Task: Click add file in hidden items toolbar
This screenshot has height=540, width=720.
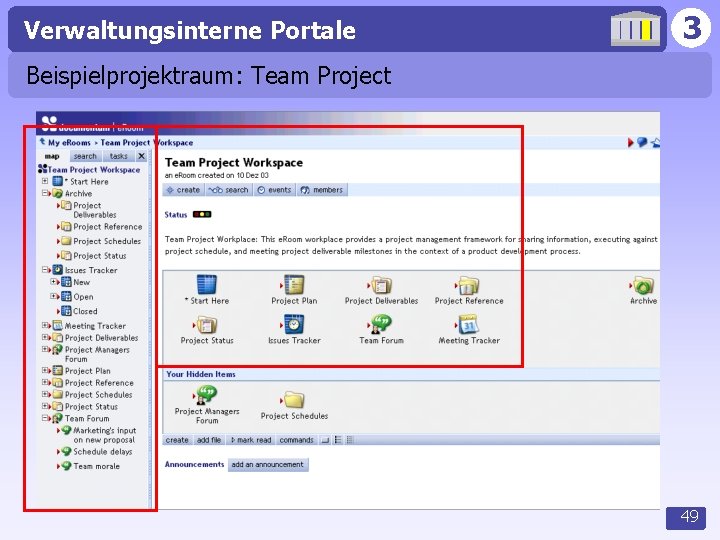Action: coord(209,440)
